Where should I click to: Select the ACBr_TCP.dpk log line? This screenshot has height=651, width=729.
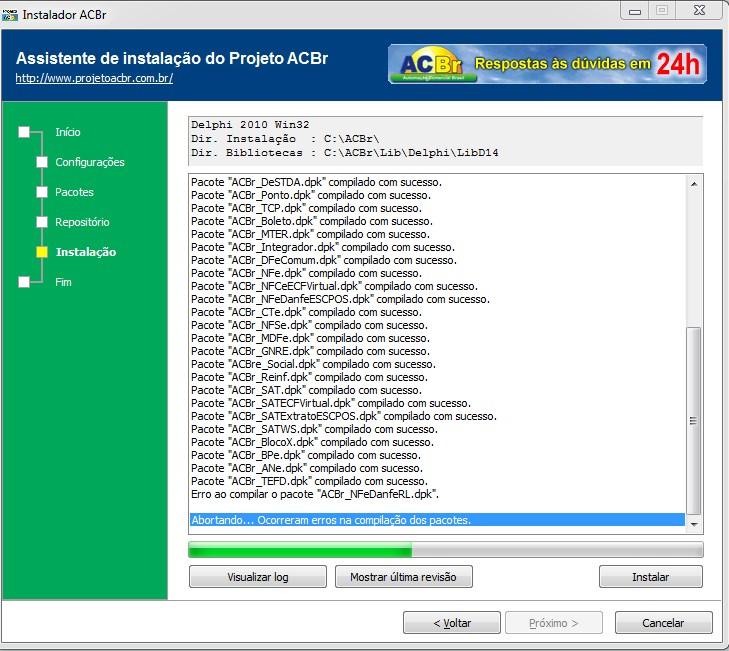pos(306,208)
